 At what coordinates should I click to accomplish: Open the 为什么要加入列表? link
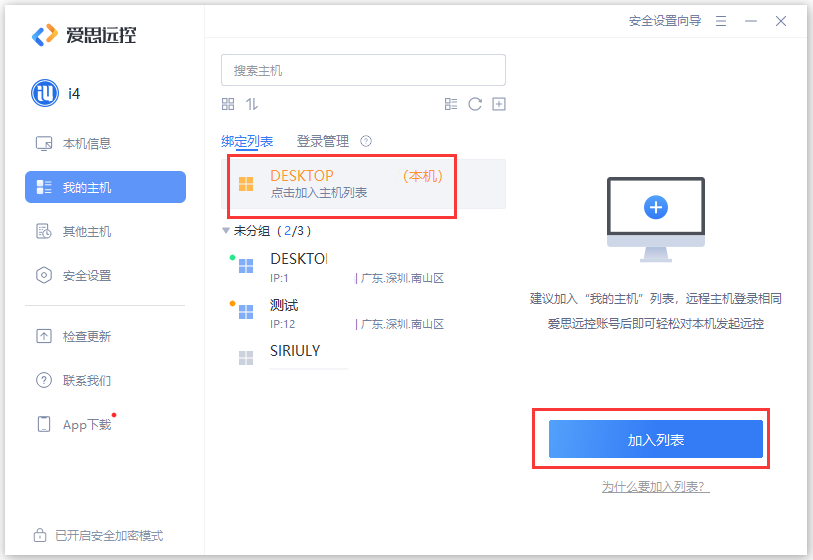pyautogui.click(x=655, y=487)
